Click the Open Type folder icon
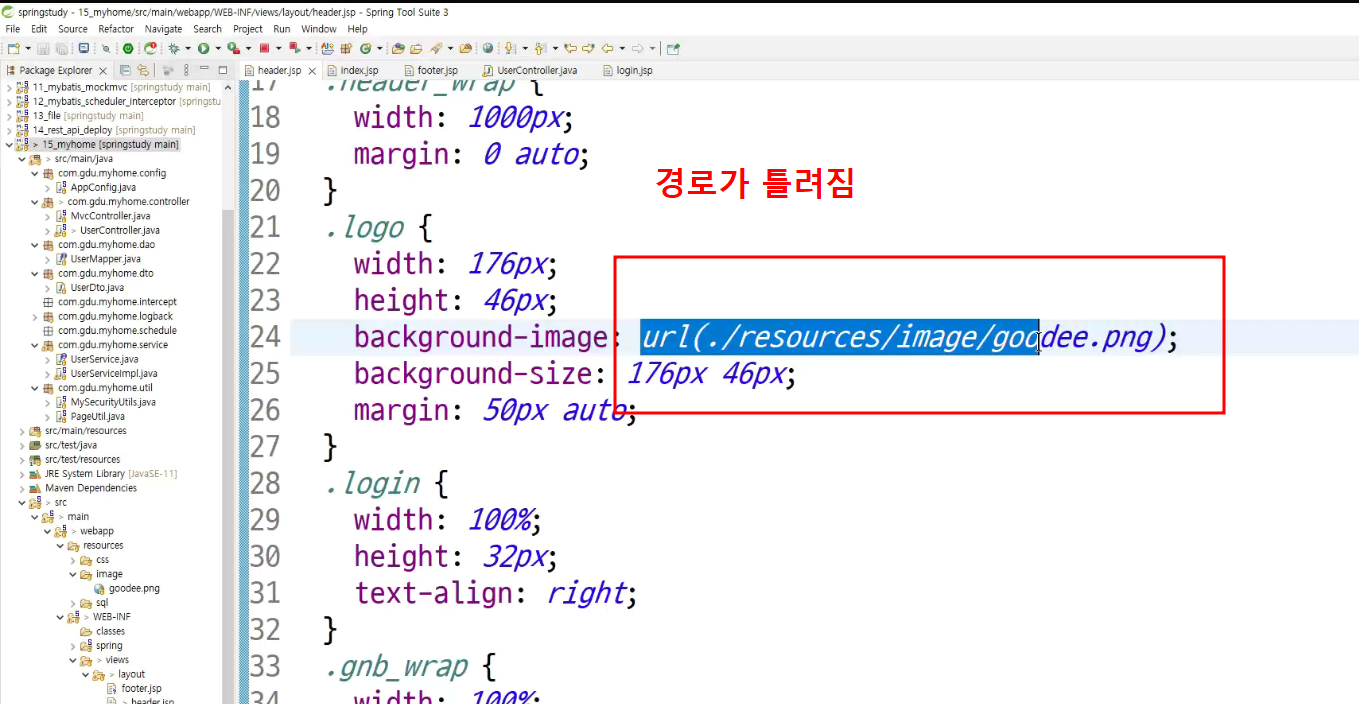 [x=398, y=48]
